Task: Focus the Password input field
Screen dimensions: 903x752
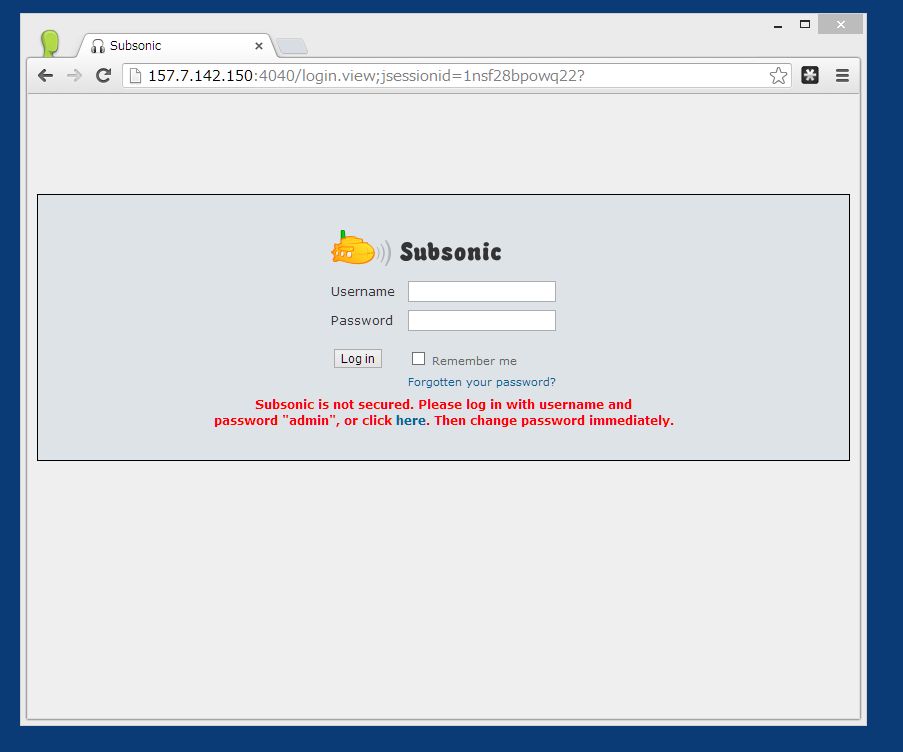Action: click(481, 321)
